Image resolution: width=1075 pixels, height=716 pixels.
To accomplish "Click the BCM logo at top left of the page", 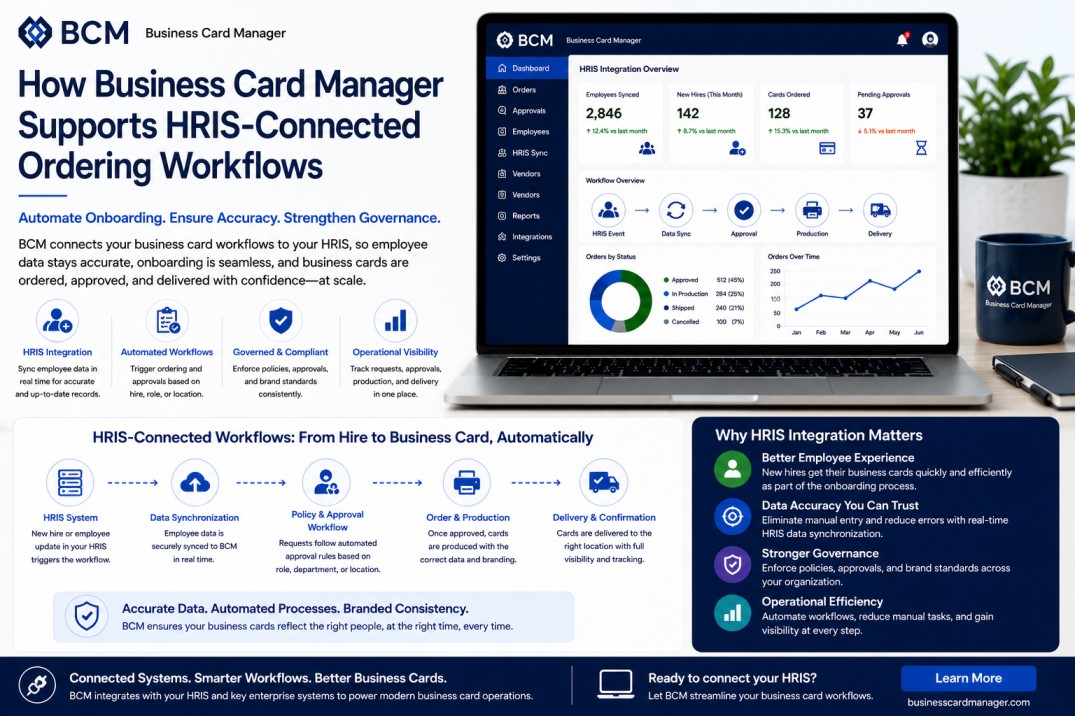I will pos(73,32).
